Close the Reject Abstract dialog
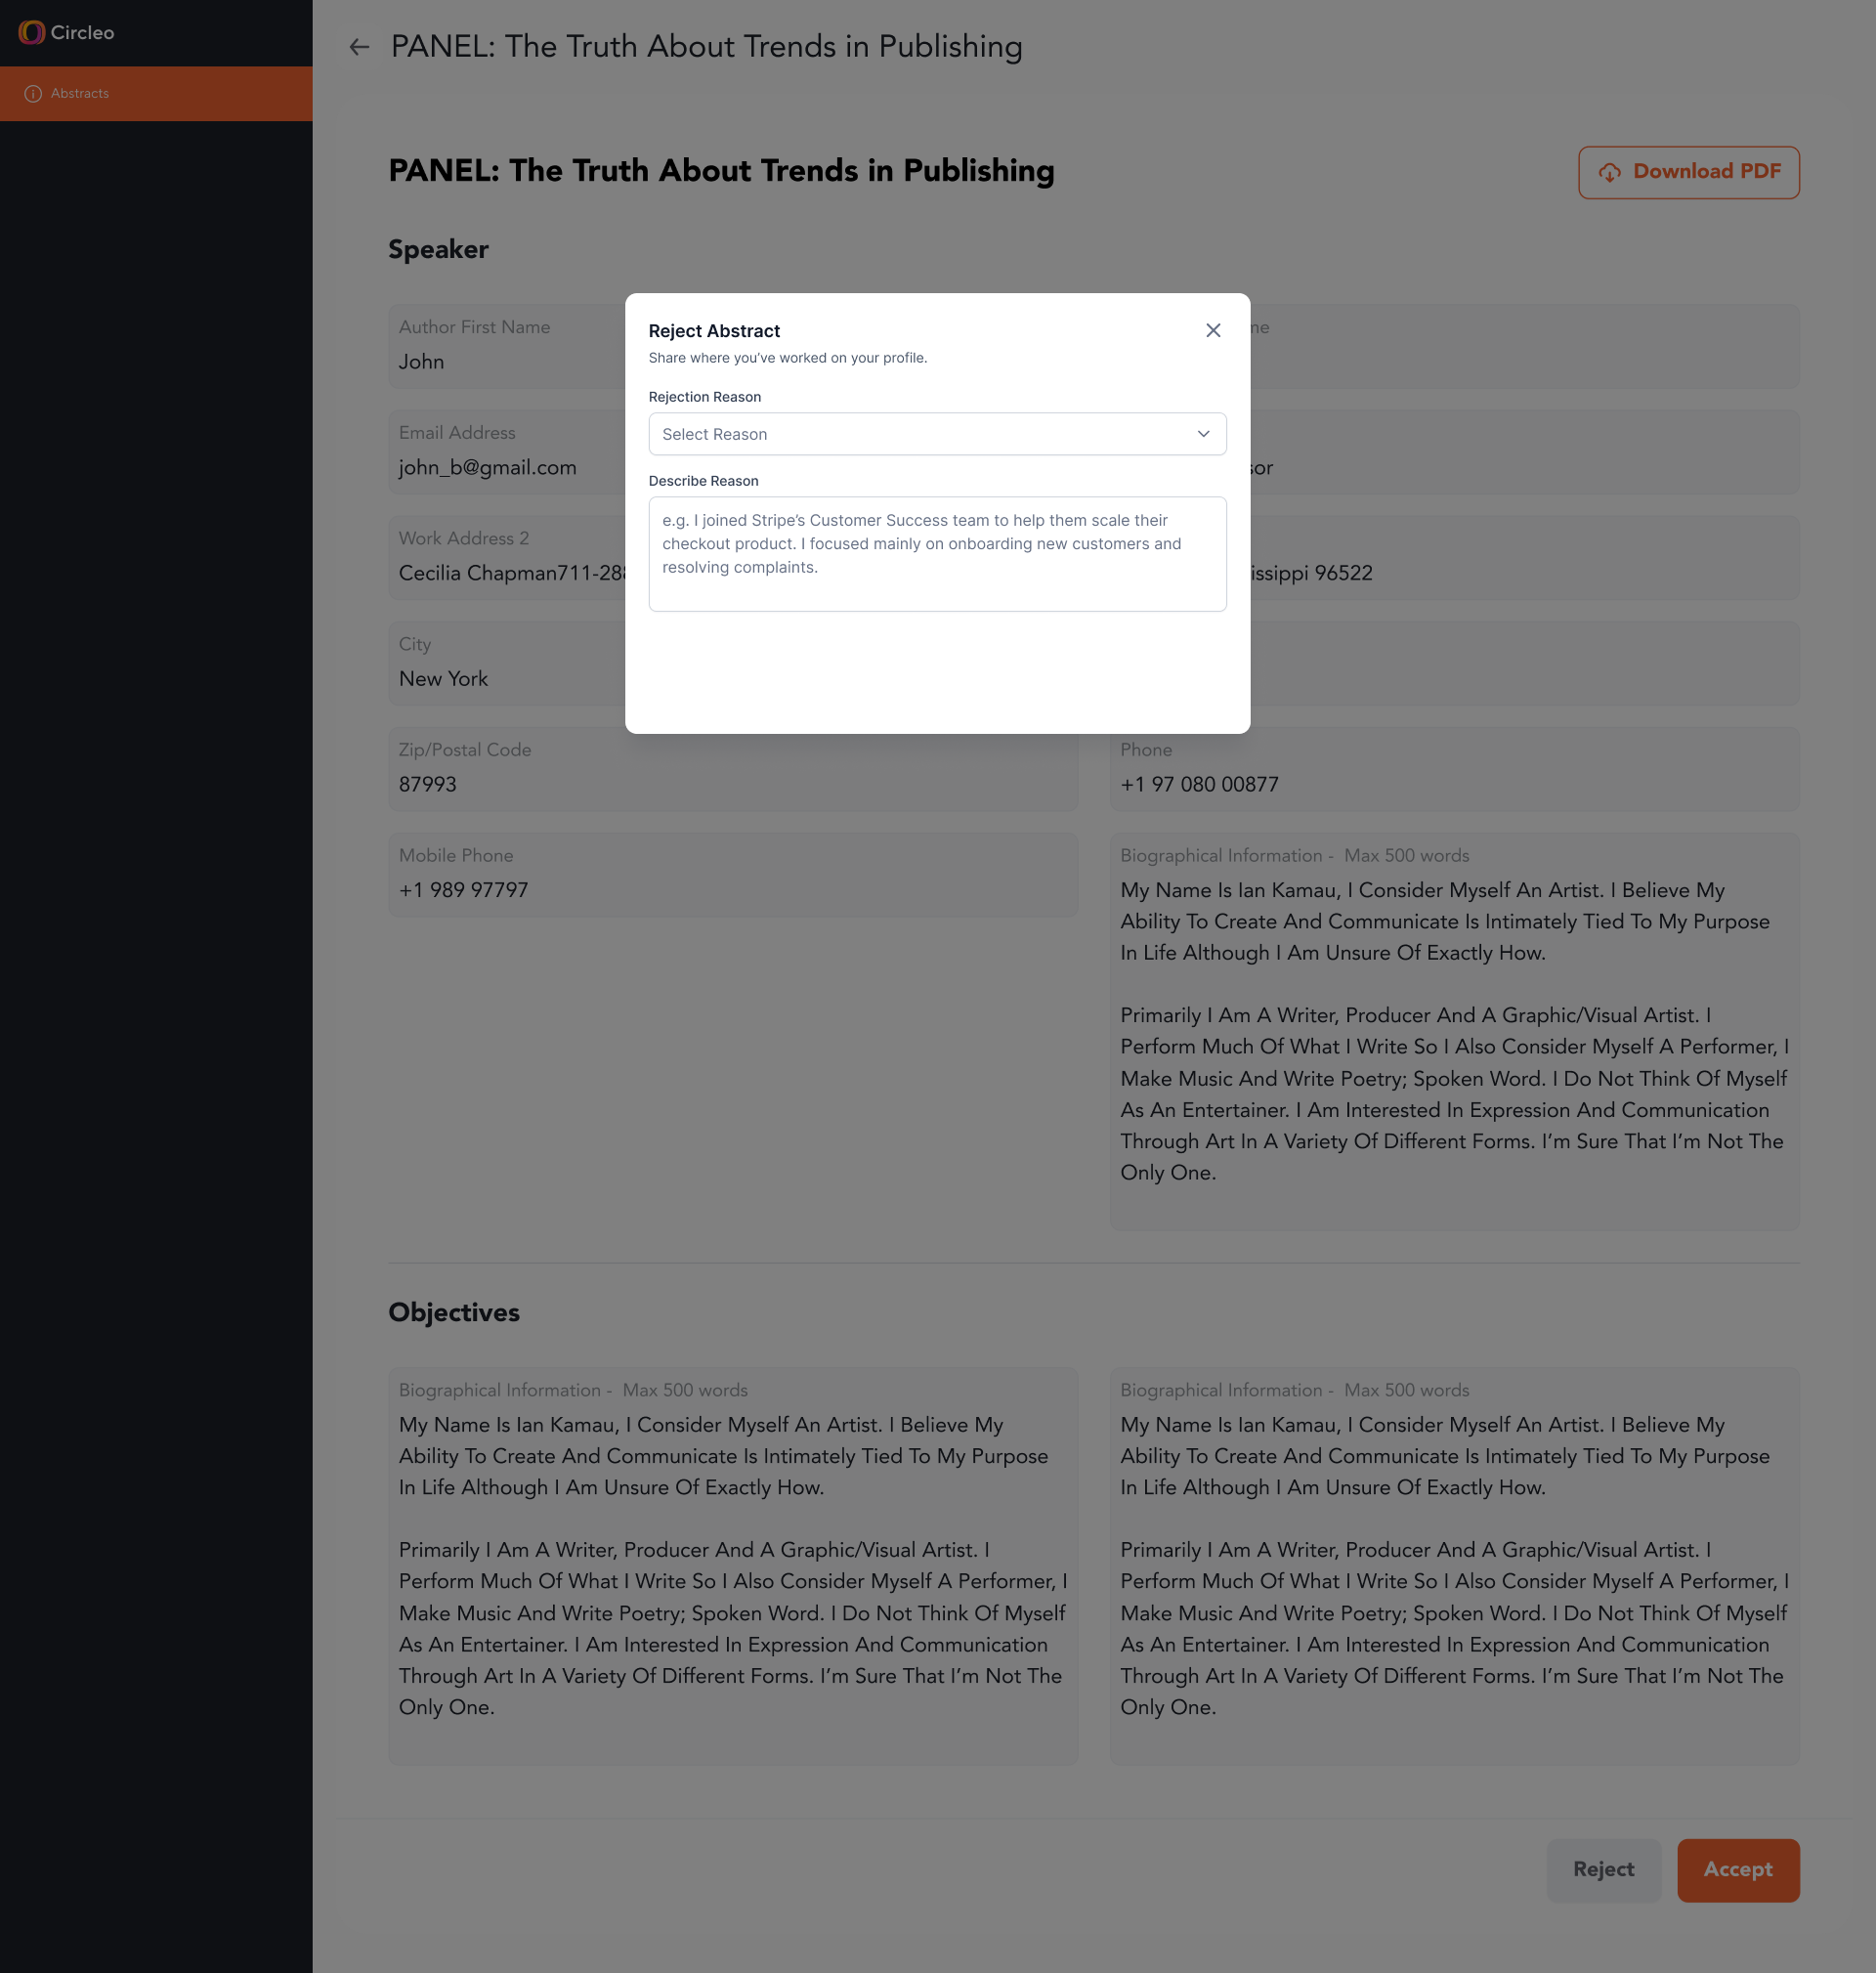This screenshot has height=1973, width=1876. 1213,331
